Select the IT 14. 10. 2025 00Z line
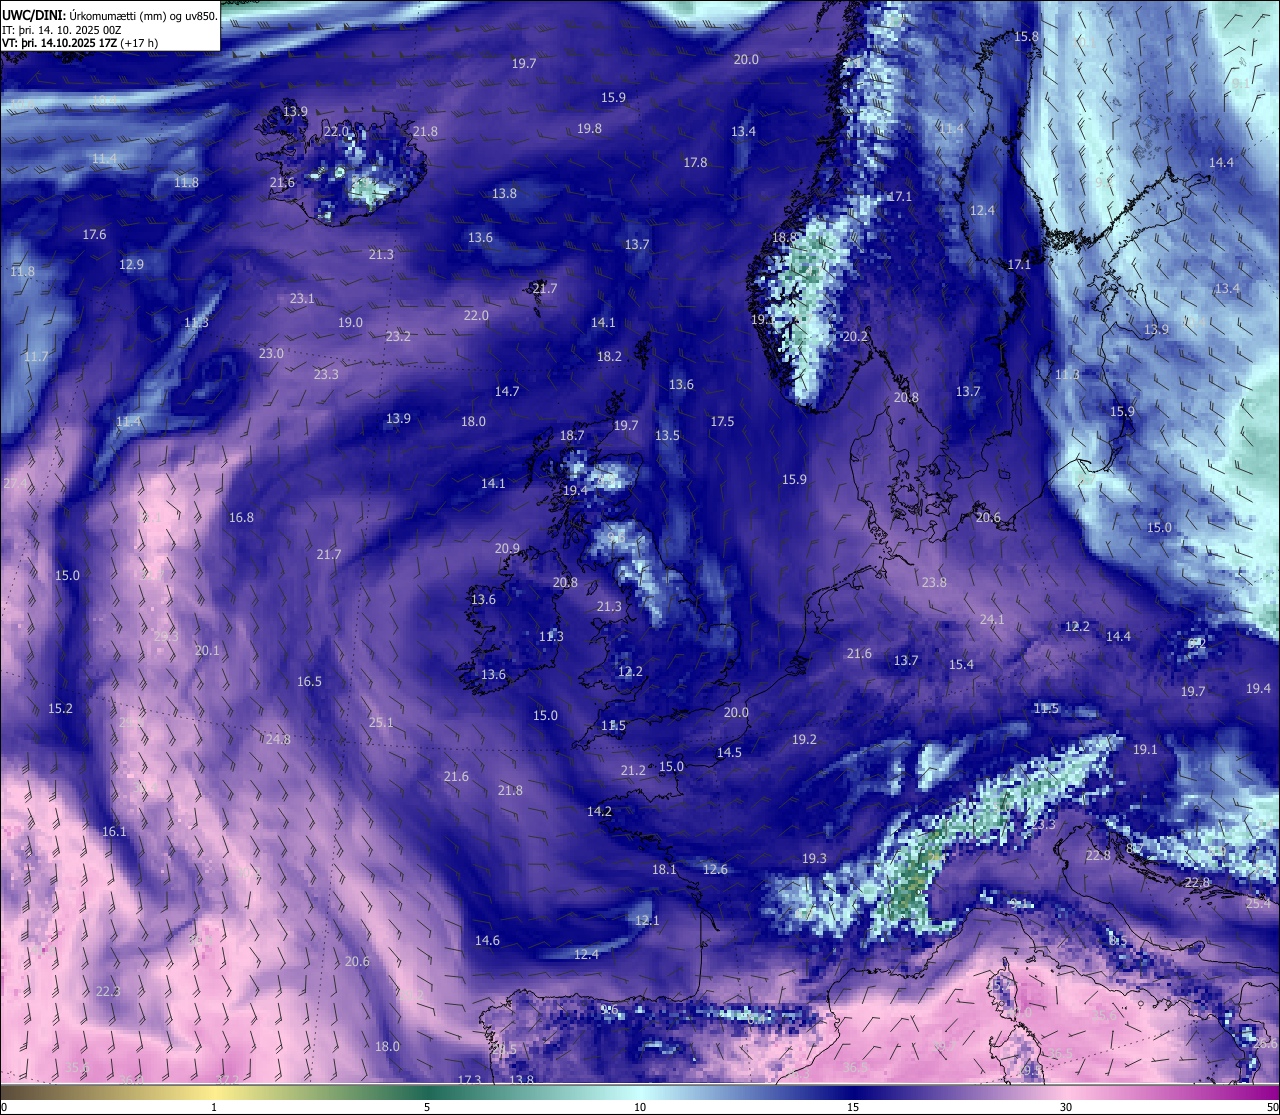Viewport: 1280px width, 1115px height. [62, 29]
